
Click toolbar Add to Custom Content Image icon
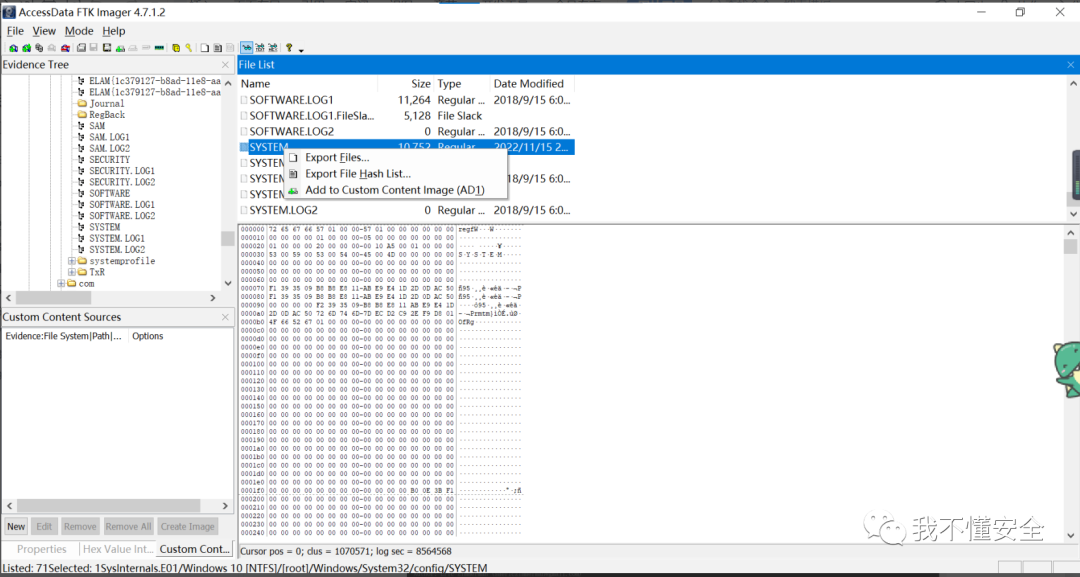click(x=121, y=48)
